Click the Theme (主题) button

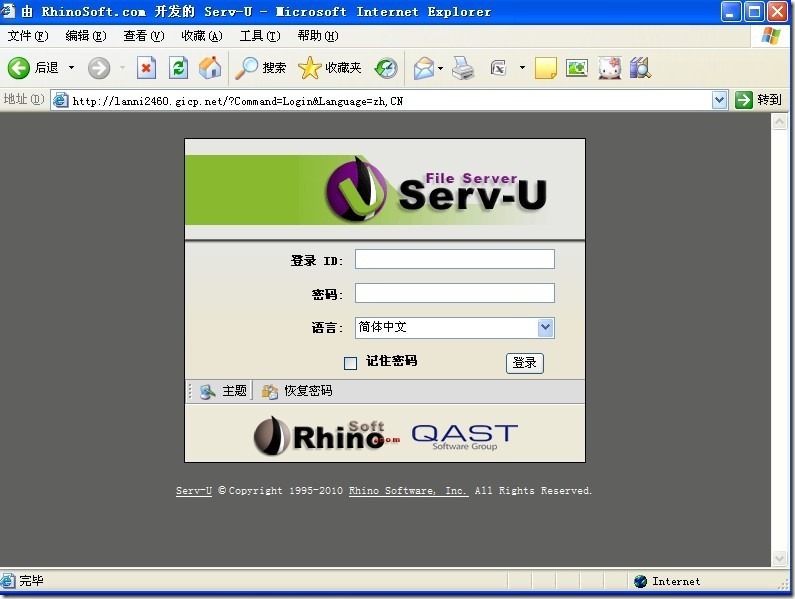coord(223,391)
